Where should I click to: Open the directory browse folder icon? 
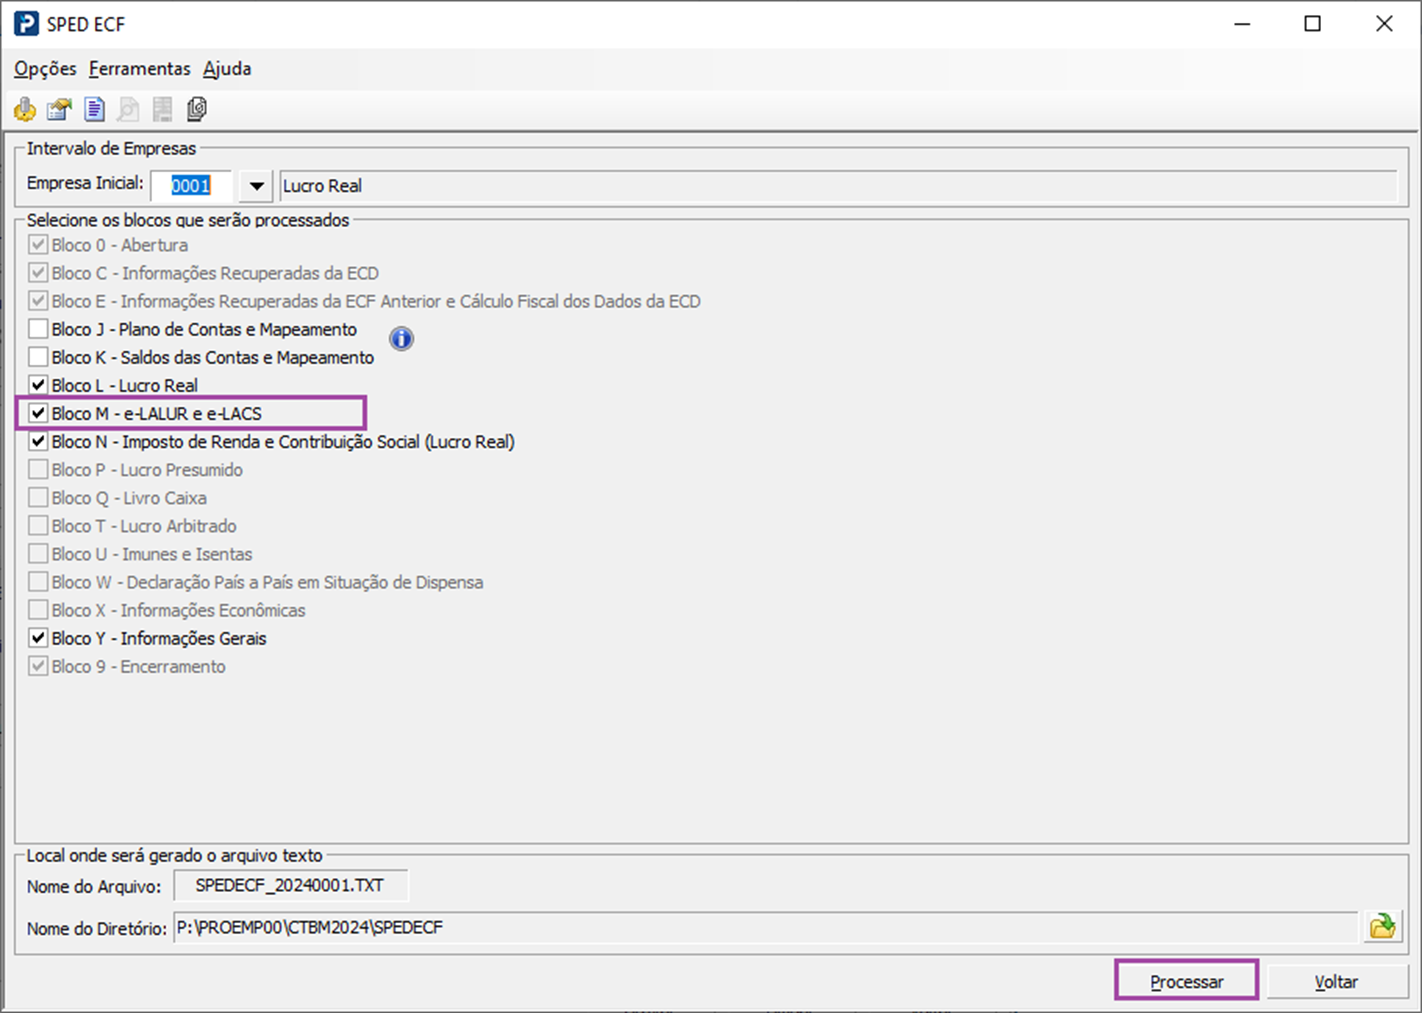pyautogui.click(x=1382, y=926)
